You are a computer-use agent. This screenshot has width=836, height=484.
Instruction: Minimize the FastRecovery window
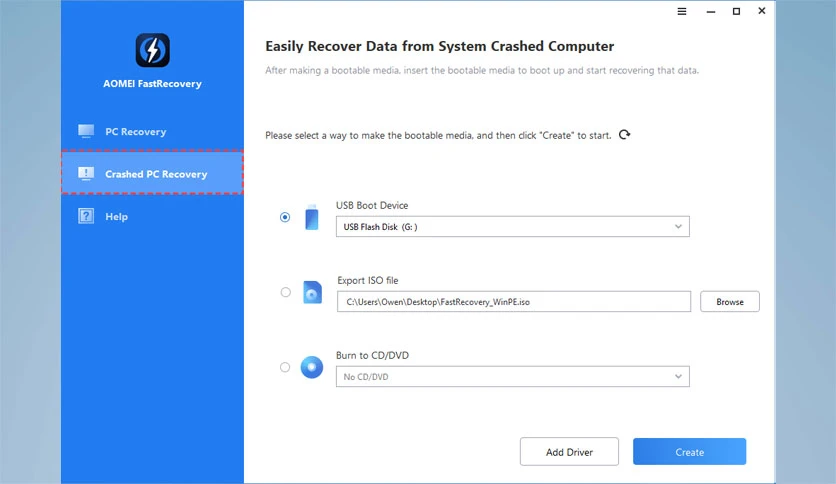(x=711, y=11)
